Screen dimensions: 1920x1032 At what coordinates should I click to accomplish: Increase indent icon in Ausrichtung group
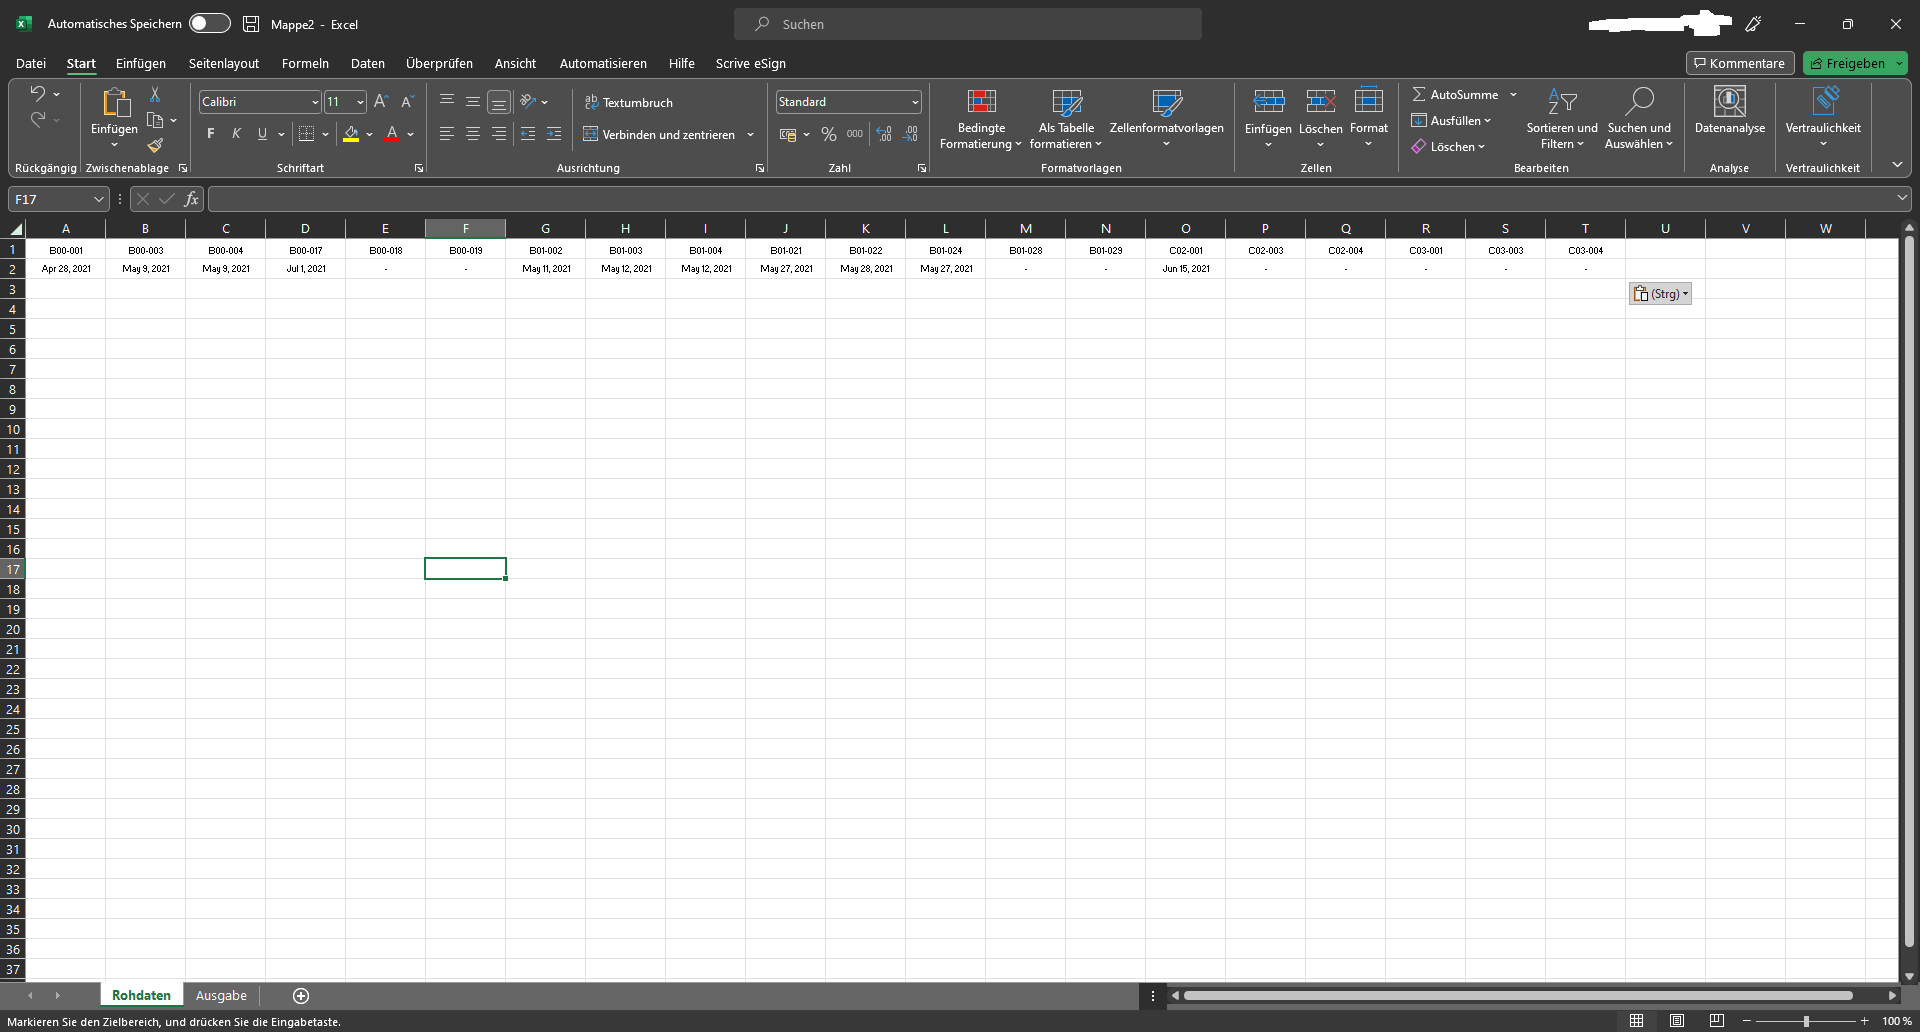point(554,134)
